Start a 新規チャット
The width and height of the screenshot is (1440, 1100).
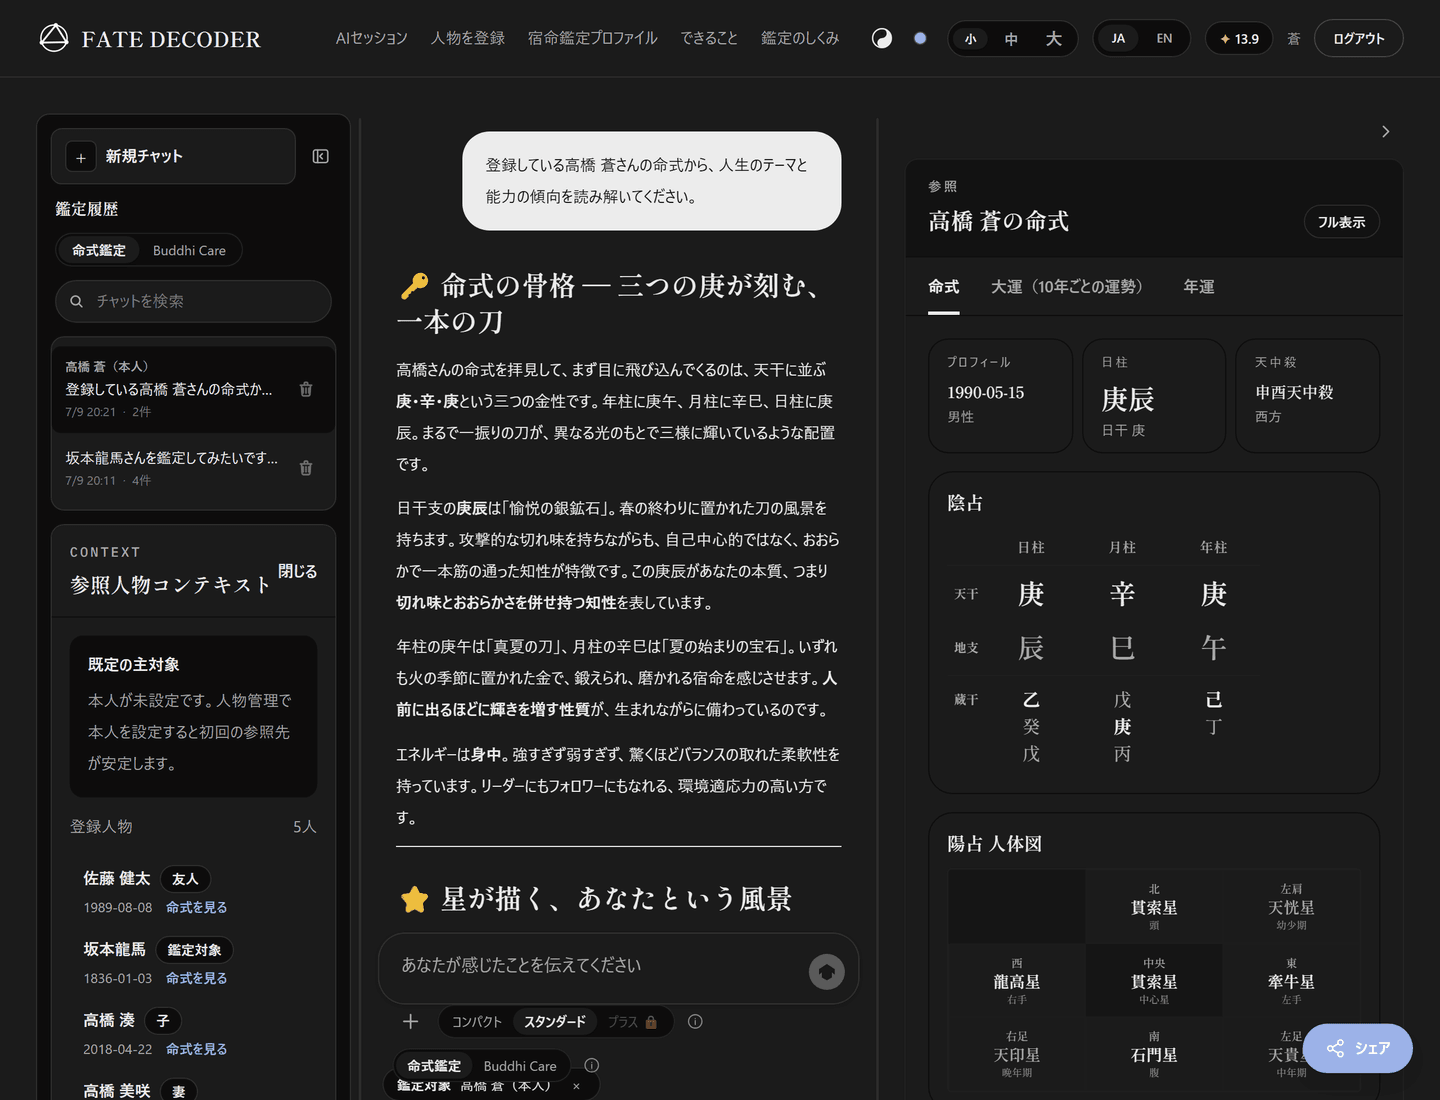173,156
